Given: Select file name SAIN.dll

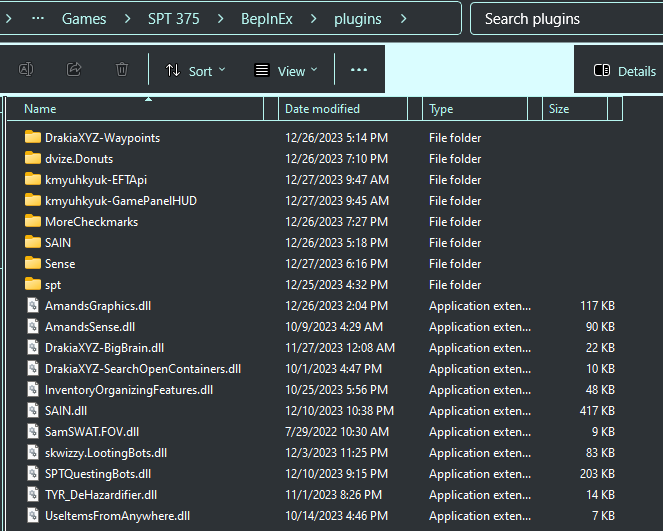Looking at the screenshot, I should coord(66,411).
